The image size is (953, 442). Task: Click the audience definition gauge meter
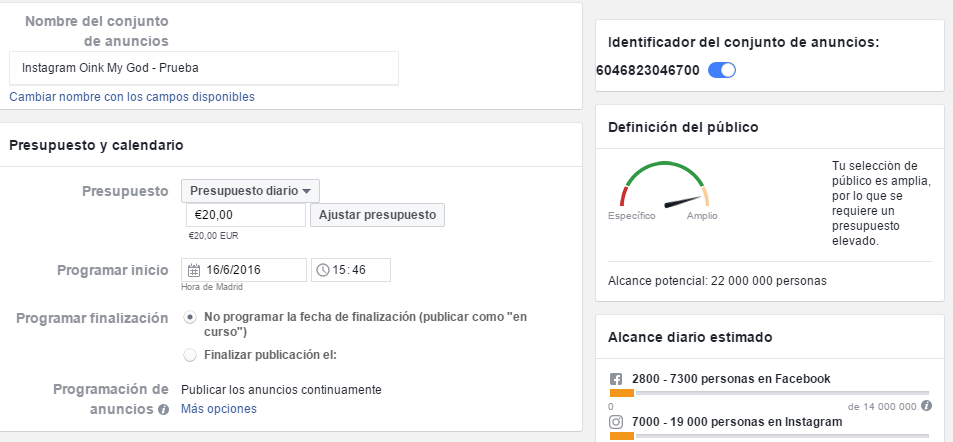coord(663,186)
